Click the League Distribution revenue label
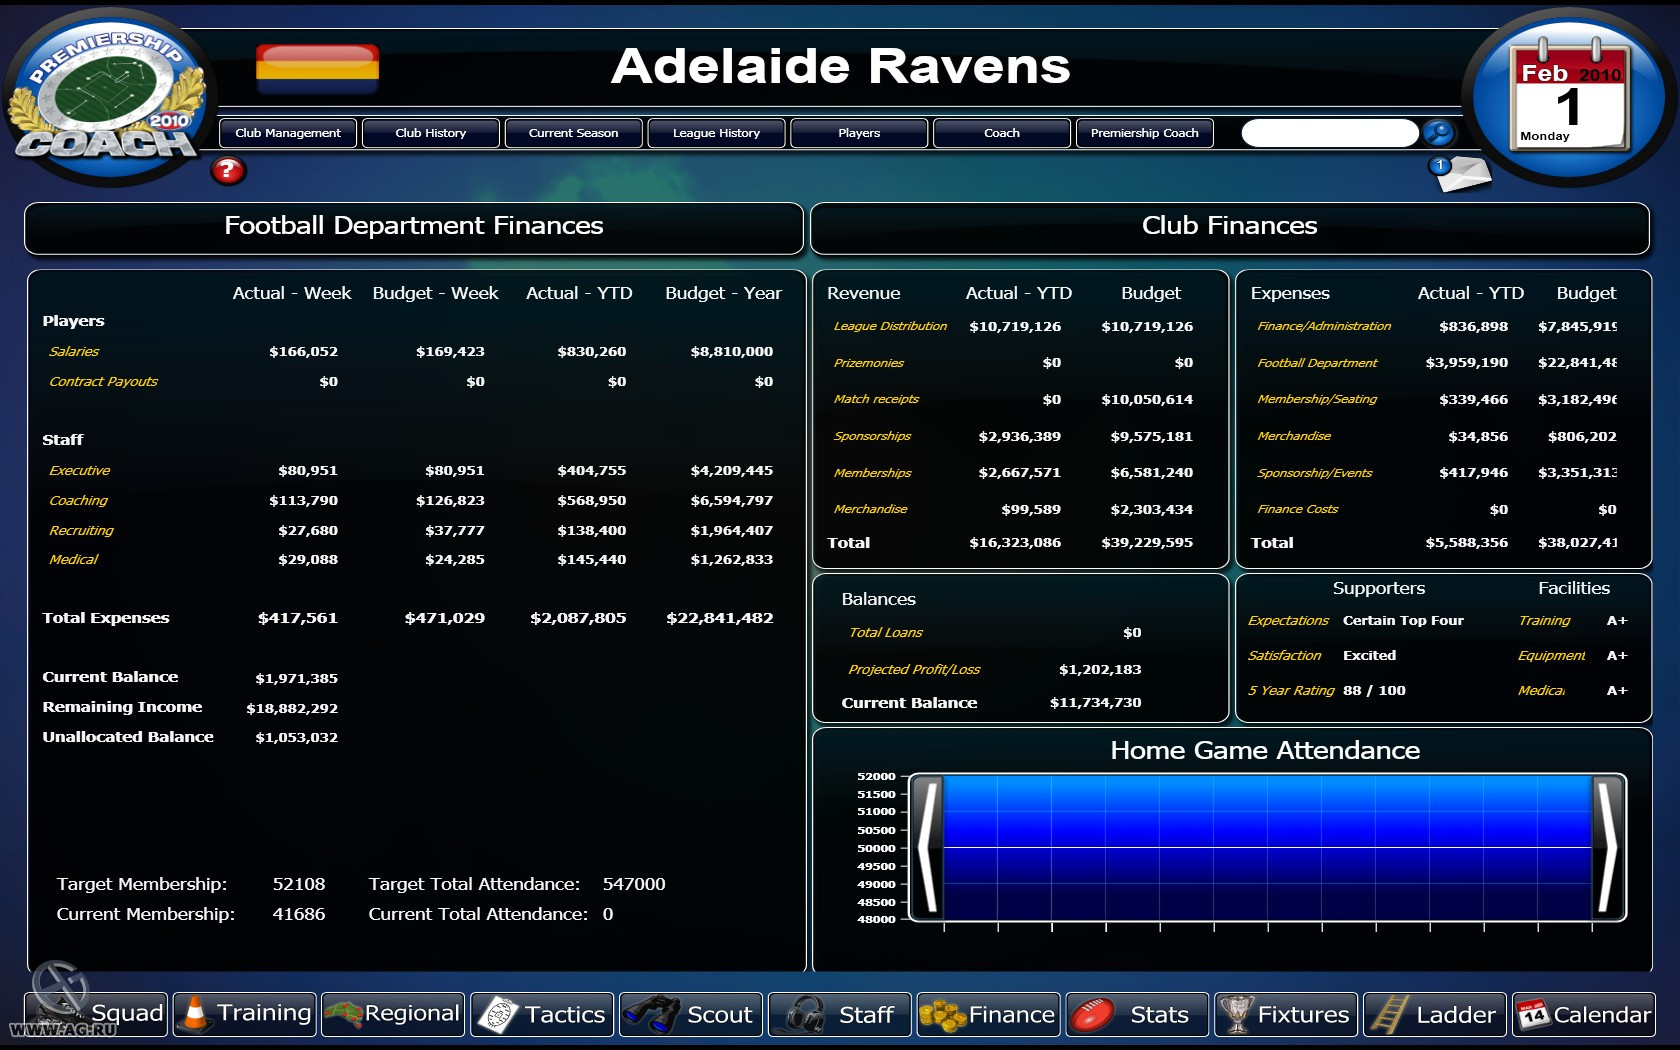This screenshot has height=1050, width=1680. 890,326
